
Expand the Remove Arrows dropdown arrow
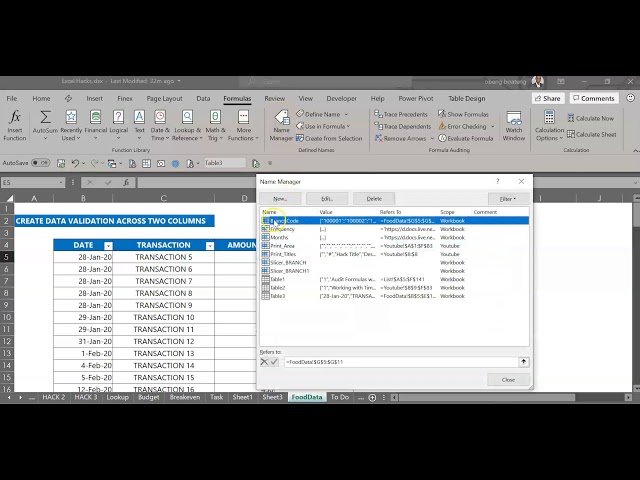[432, 138]
